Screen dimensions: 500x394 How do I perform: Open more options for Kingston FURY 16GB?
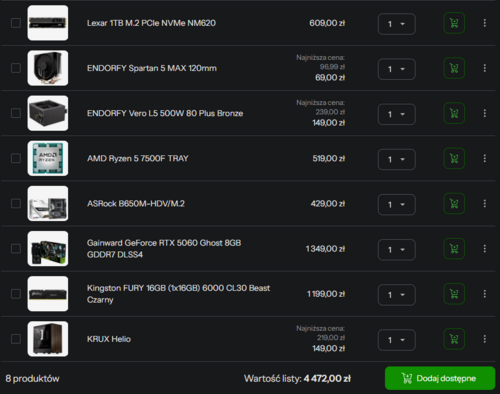(485, 294)
